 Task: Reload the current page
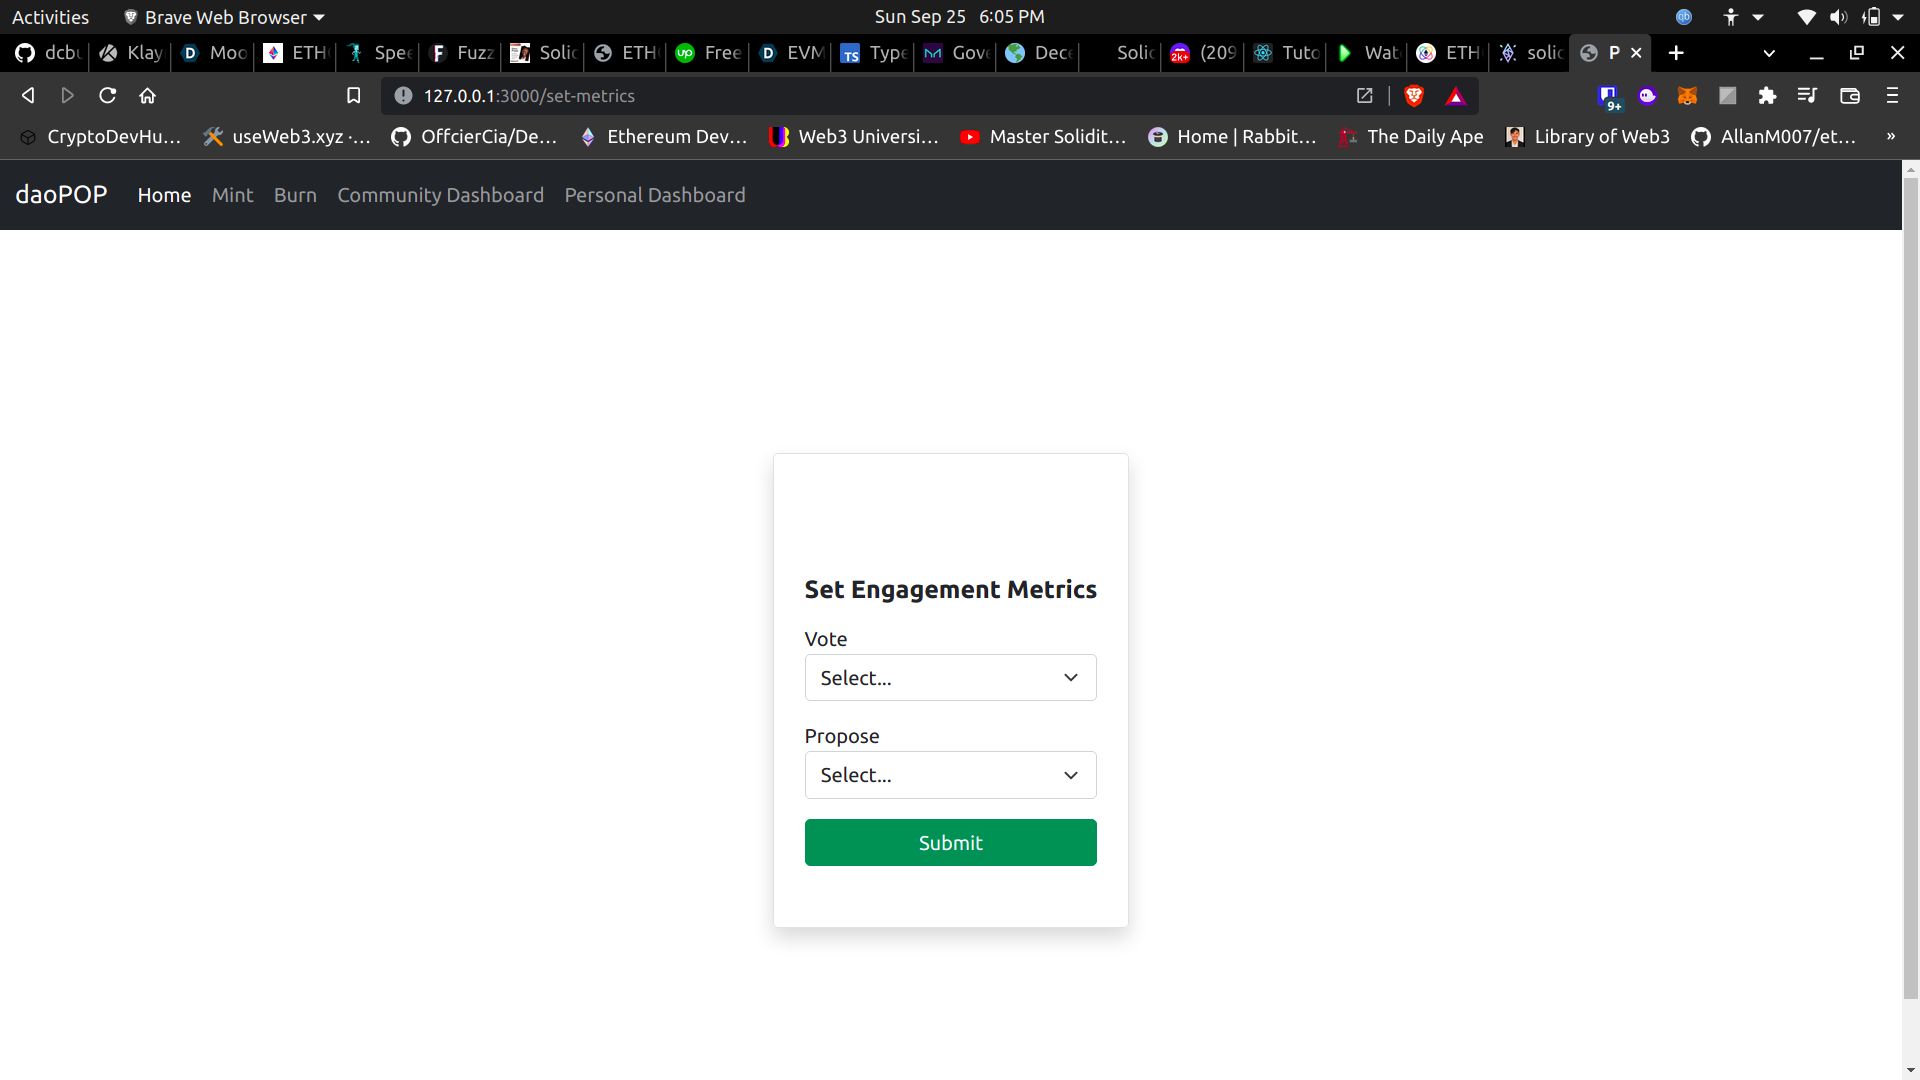click(108, 95)
